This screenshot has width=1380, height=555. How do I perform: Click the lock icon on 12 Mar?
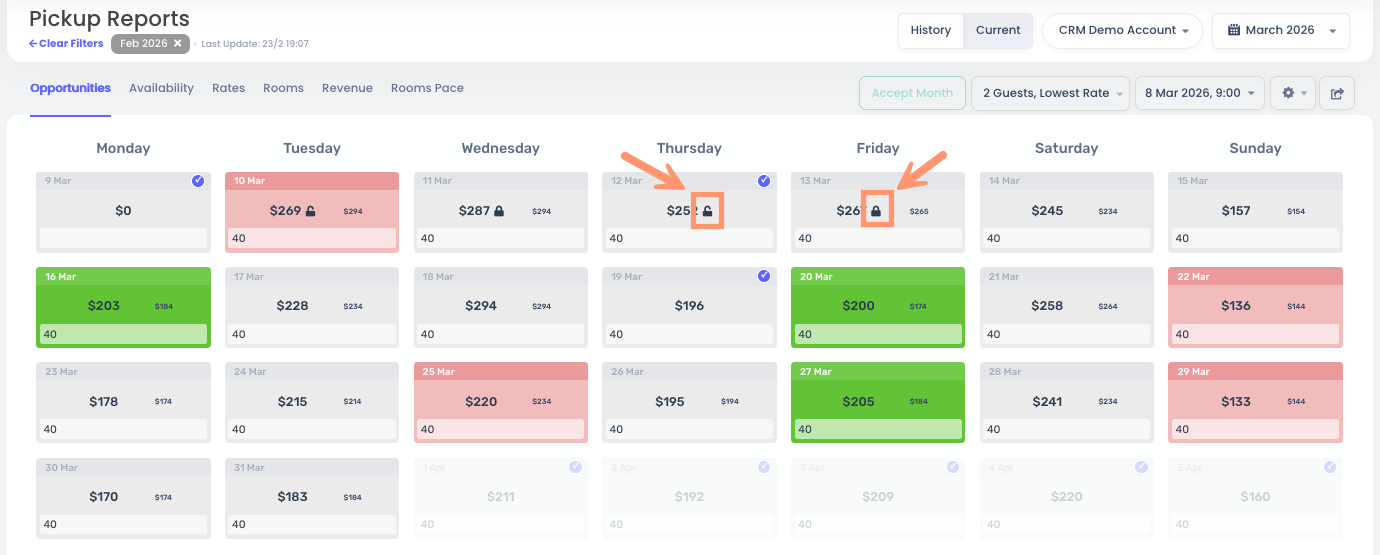[x=707, y=211]
